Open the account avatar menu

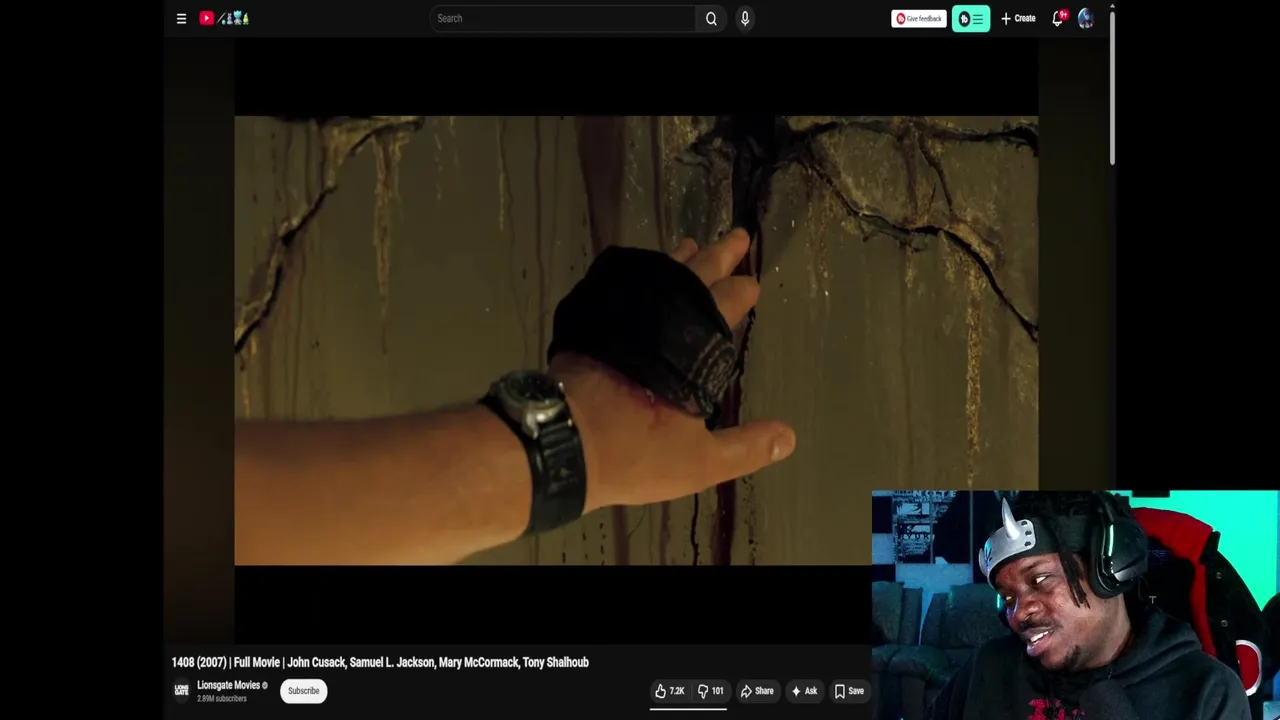(x=1086, y=18)
